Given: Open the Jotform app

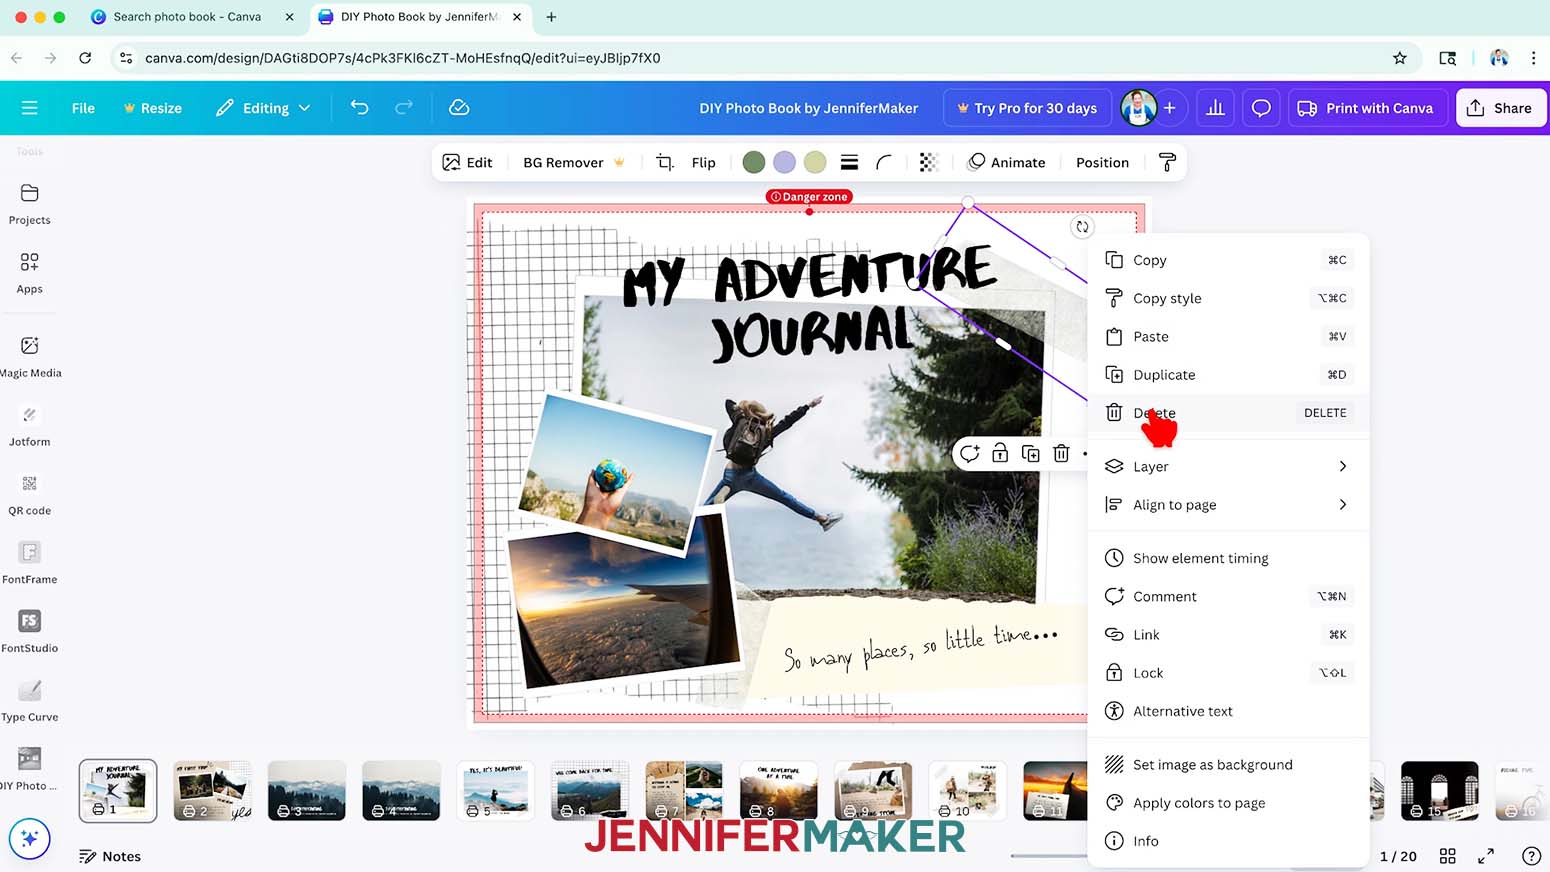Looking at the screenshot, I should (x=29, y=426).
